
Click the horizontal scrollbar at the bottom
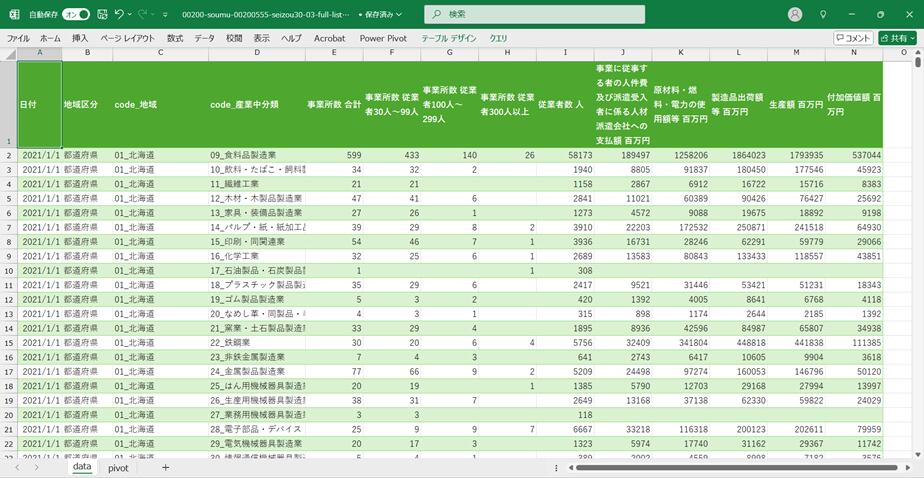click(x=730, y=467)
